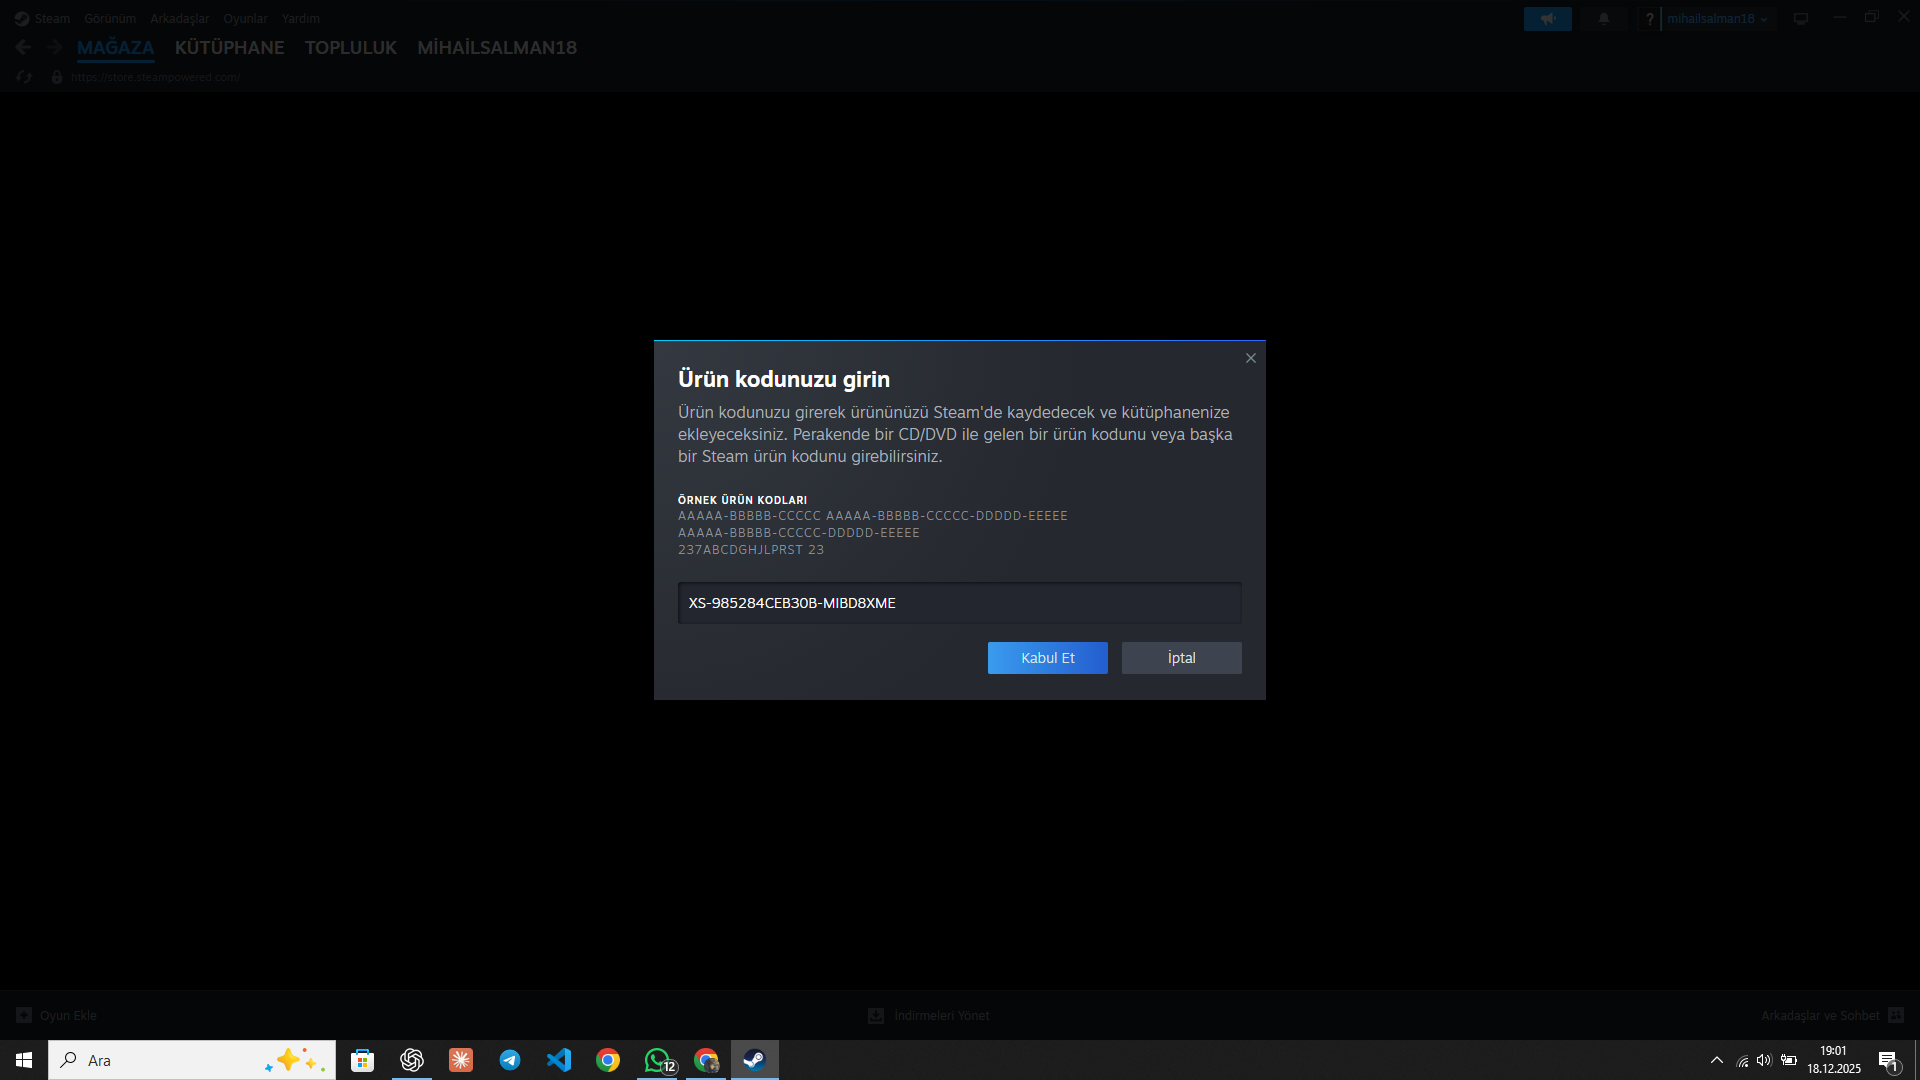Image resolution: width=1920 pixels, height=1080 pixels.
Task: Open the Steam menu
Action: coord(52,19)
